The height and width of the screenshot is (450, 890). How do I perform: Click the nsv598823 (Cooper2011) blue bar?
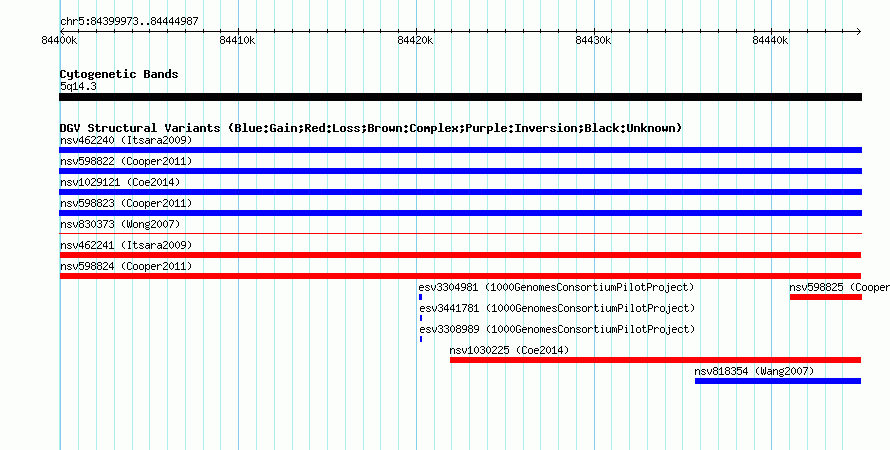click(x=460, y=213)
